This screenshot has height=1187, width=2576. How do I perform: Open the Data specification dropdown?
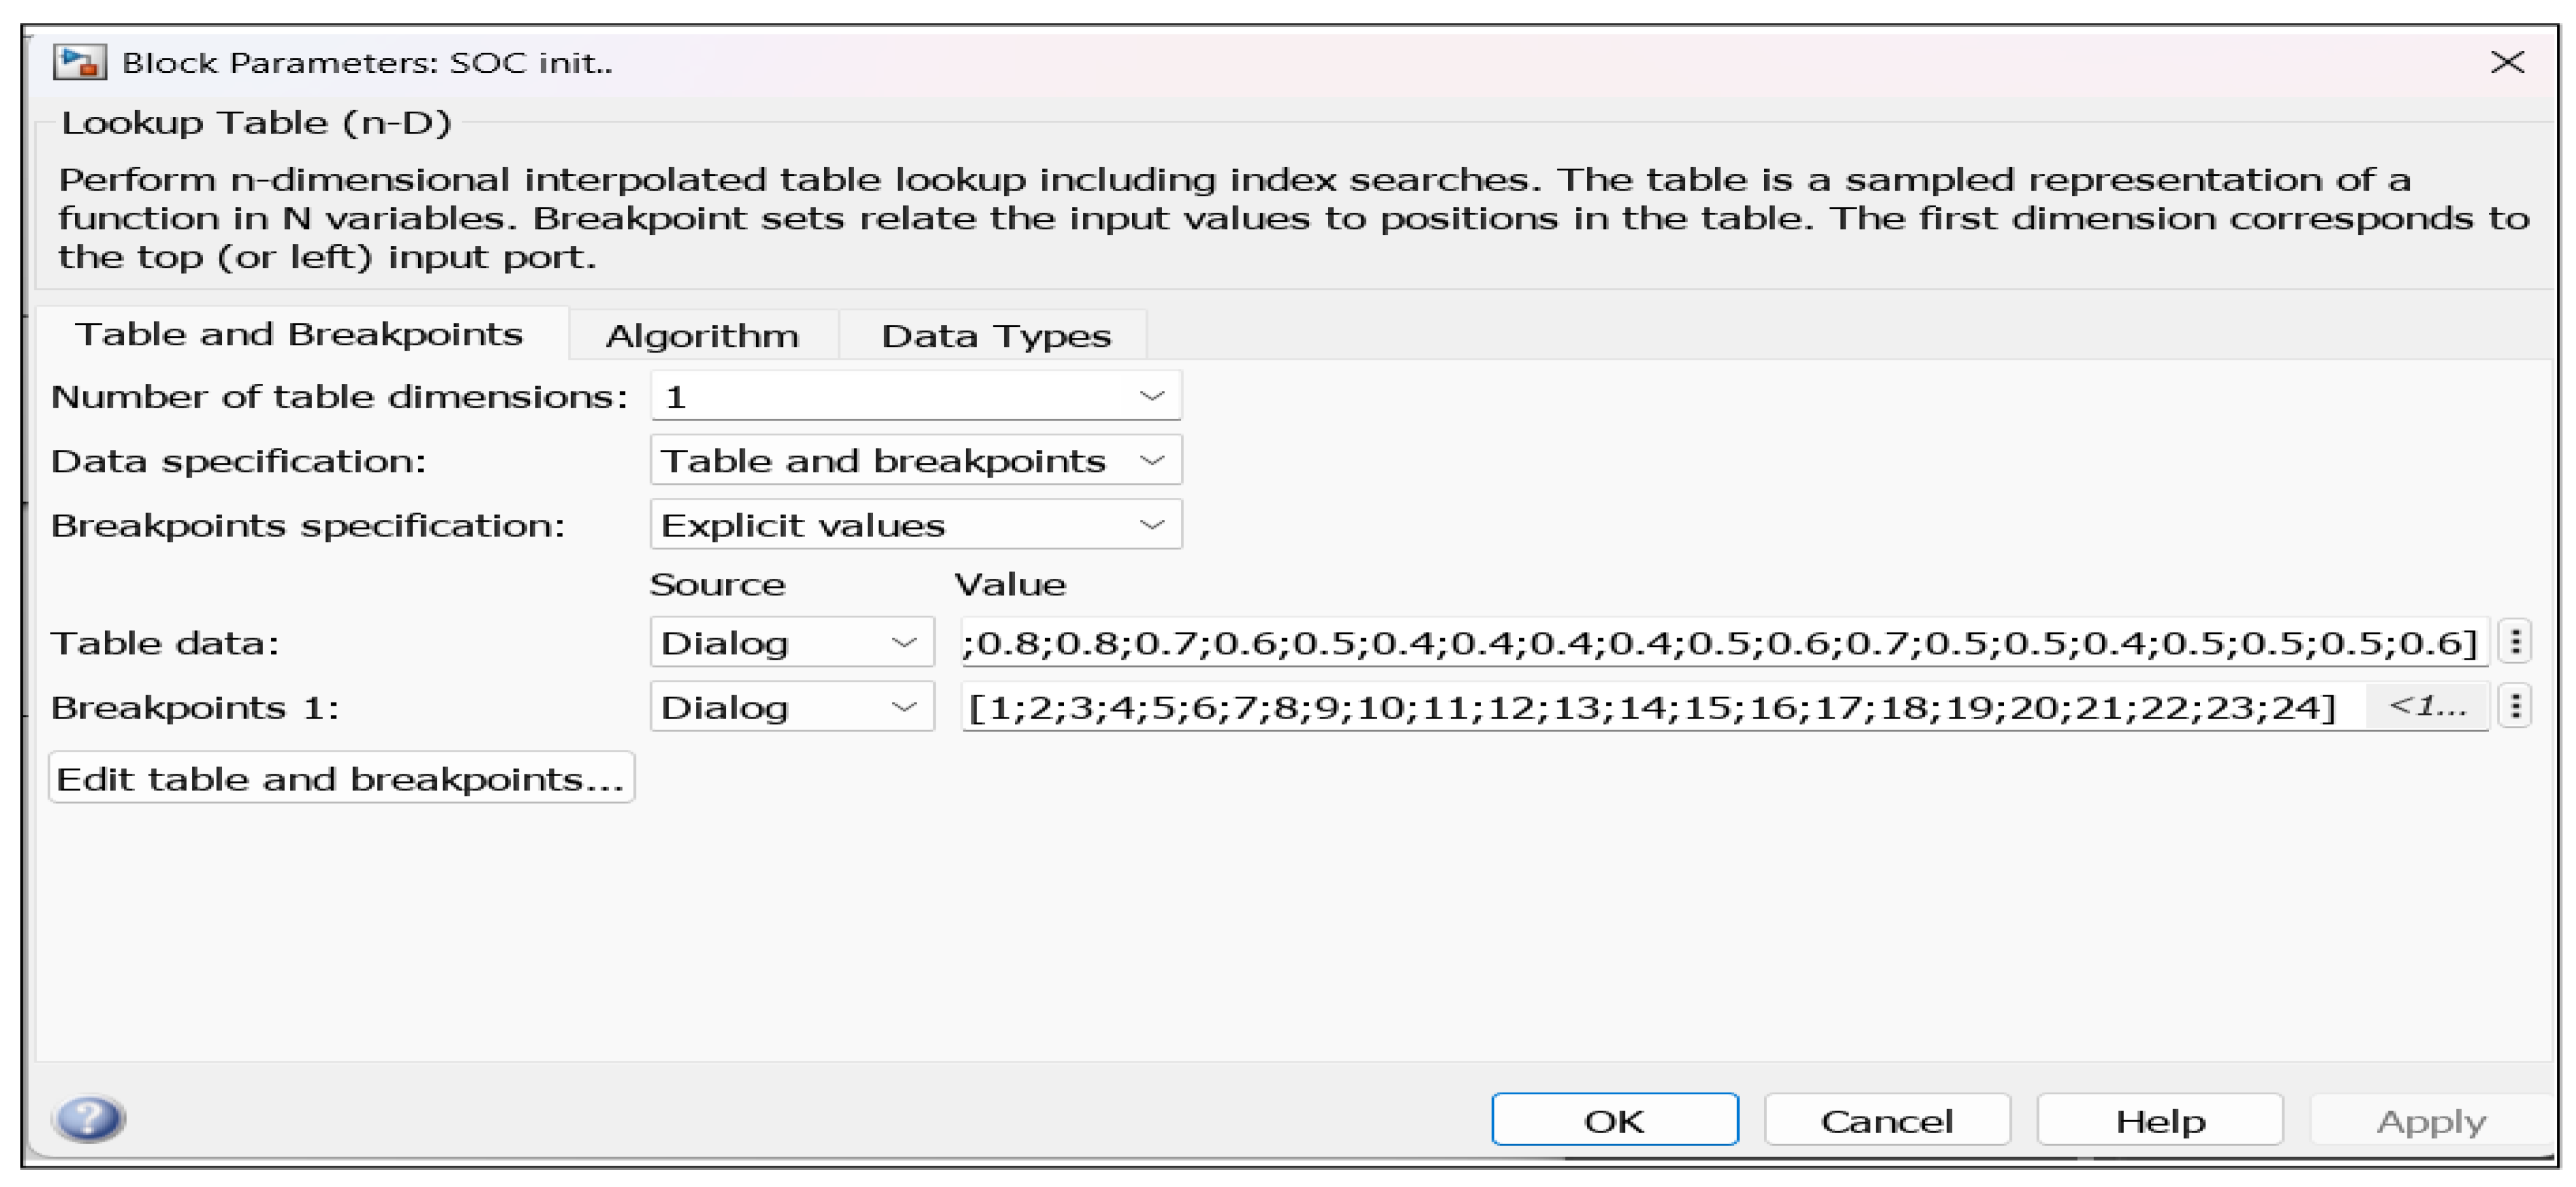915,461
